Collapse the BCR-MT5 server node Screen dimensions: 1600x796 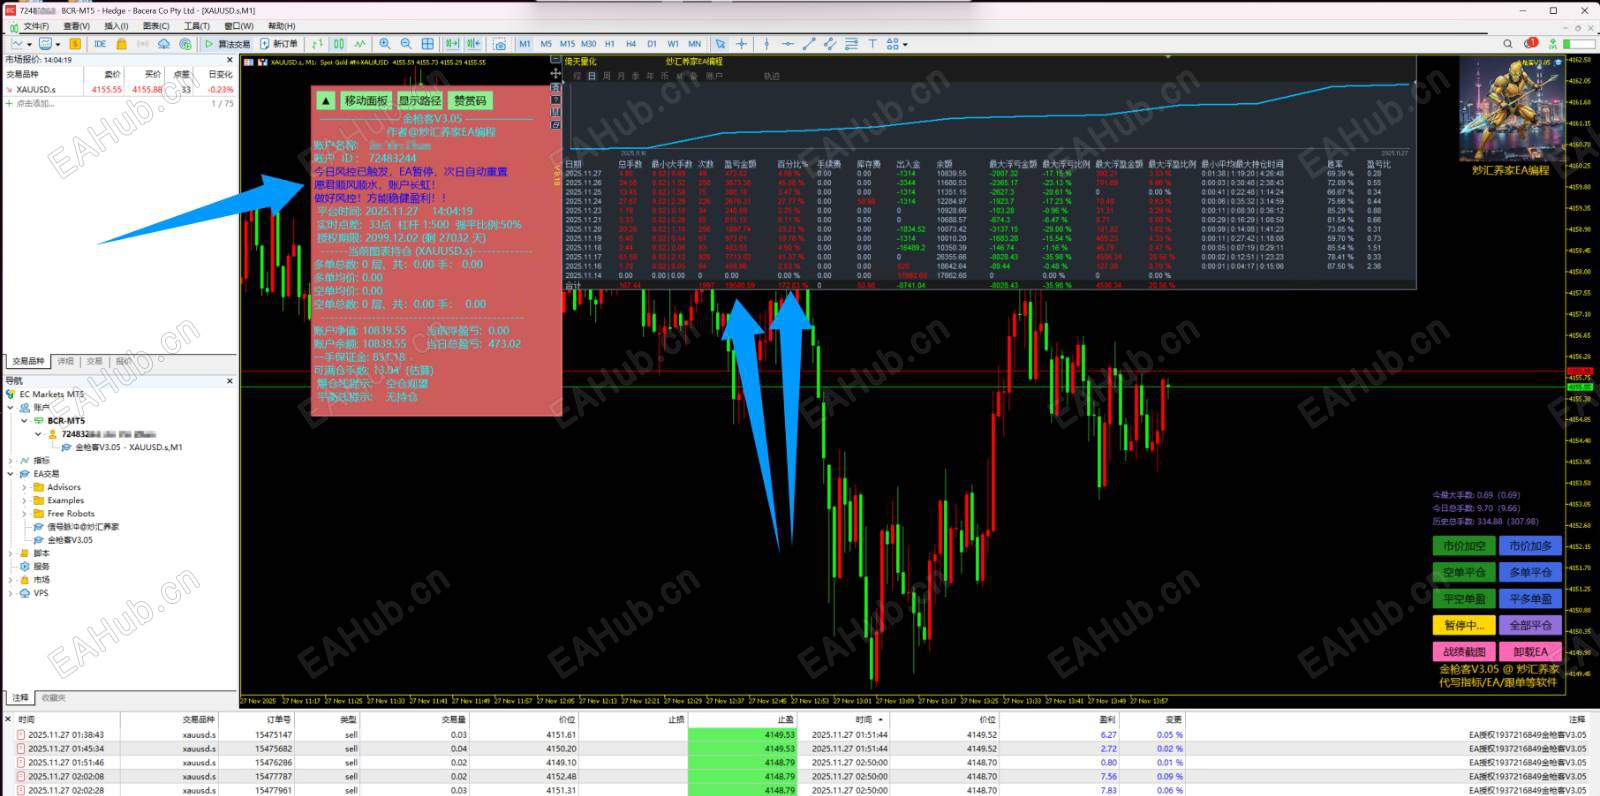pos(25,421)
